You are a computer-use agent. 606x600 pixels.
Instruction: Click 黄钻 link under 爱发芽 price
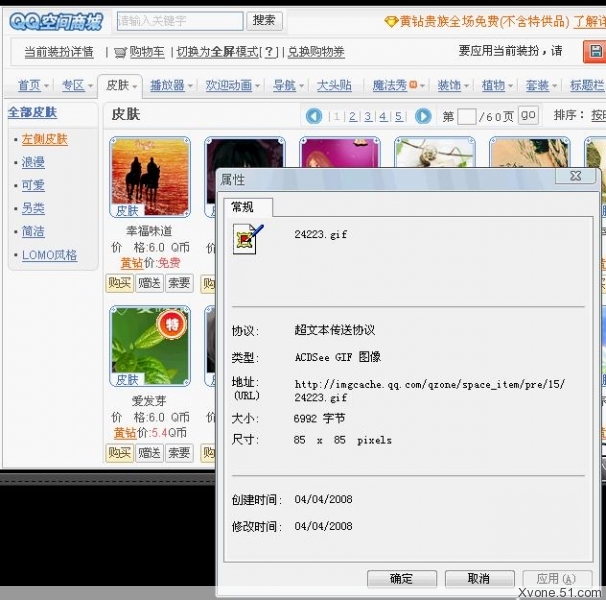(125, 433)
